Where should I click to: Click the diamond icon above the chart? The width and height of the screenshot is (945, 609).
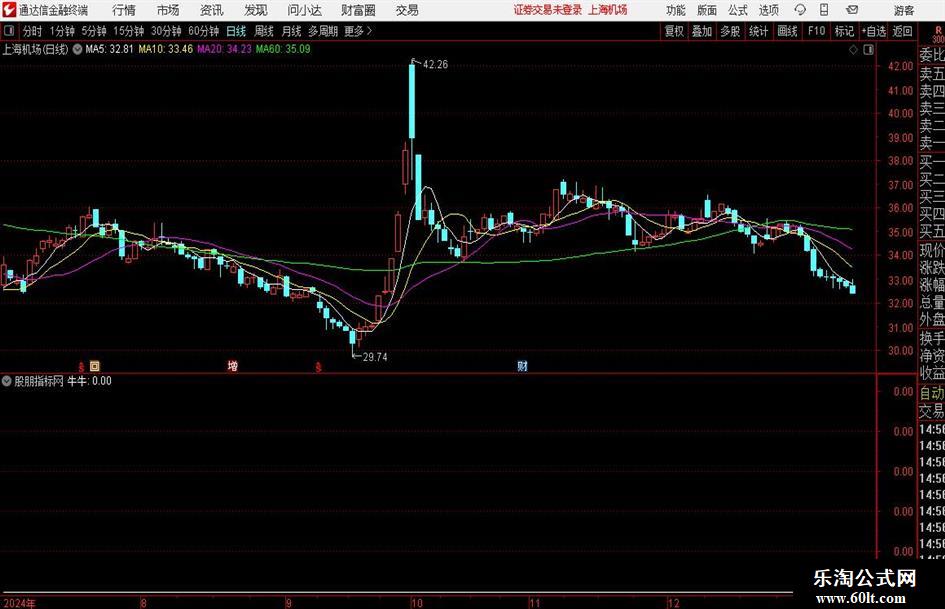[853, 50]
